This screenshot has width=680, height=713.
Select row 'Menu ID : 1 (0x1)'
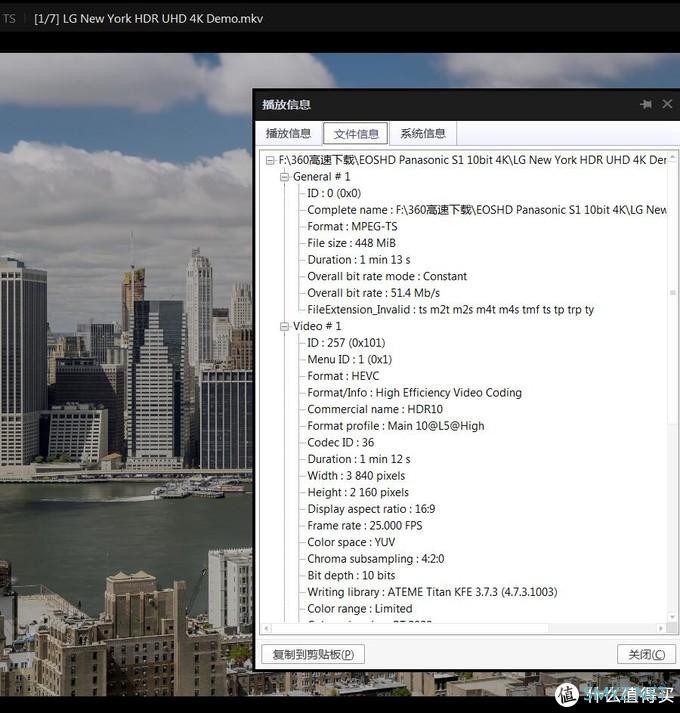click(349, 360)
